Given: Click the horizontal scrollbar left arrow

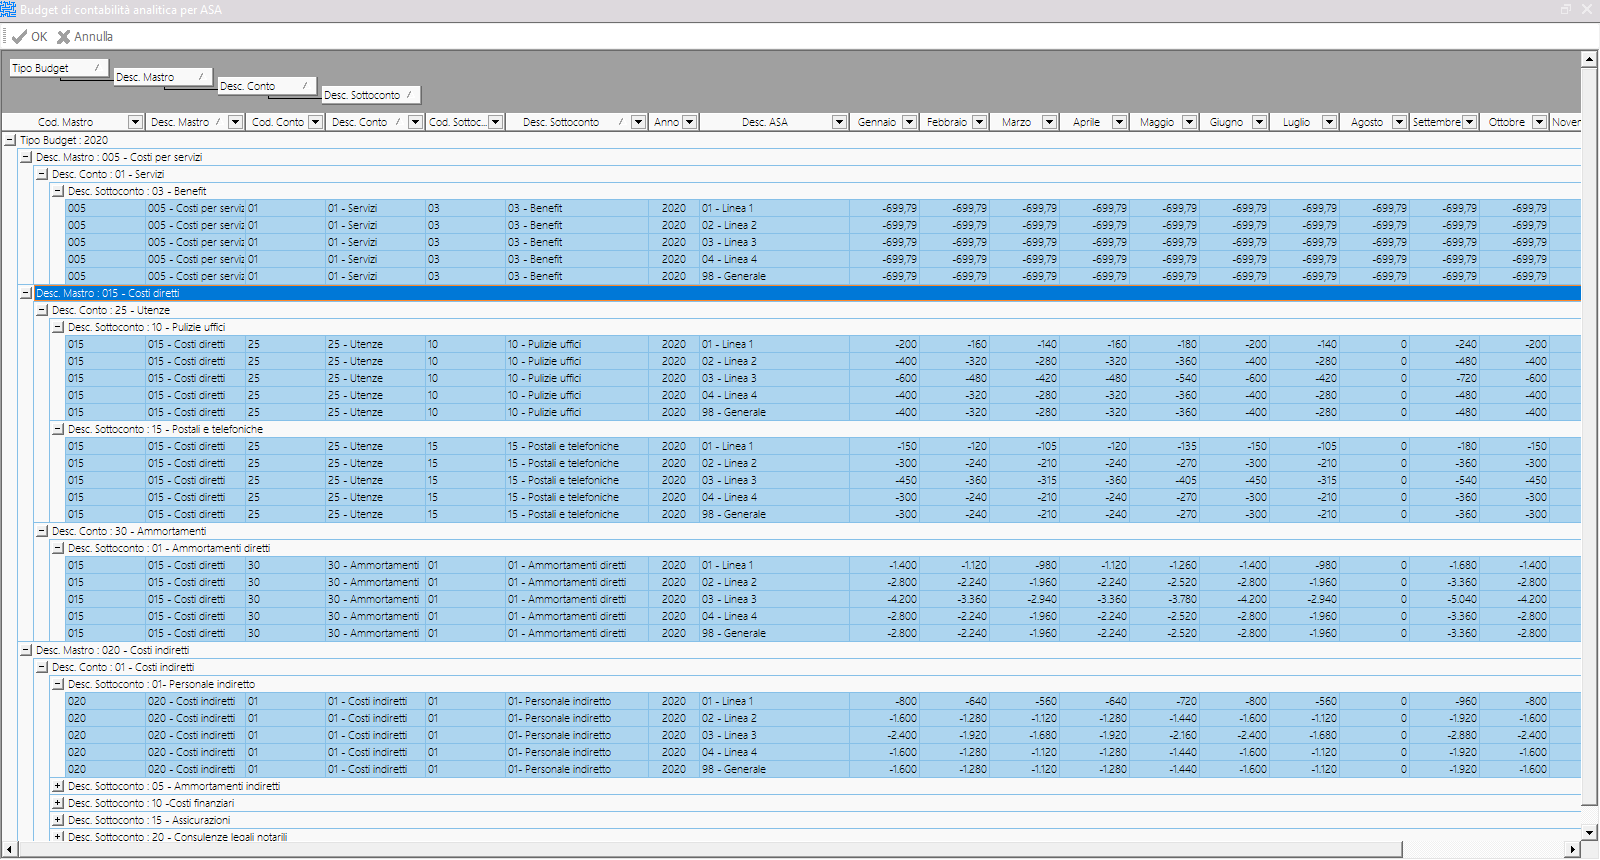Looking at the screenshot, I should [10, 849].
